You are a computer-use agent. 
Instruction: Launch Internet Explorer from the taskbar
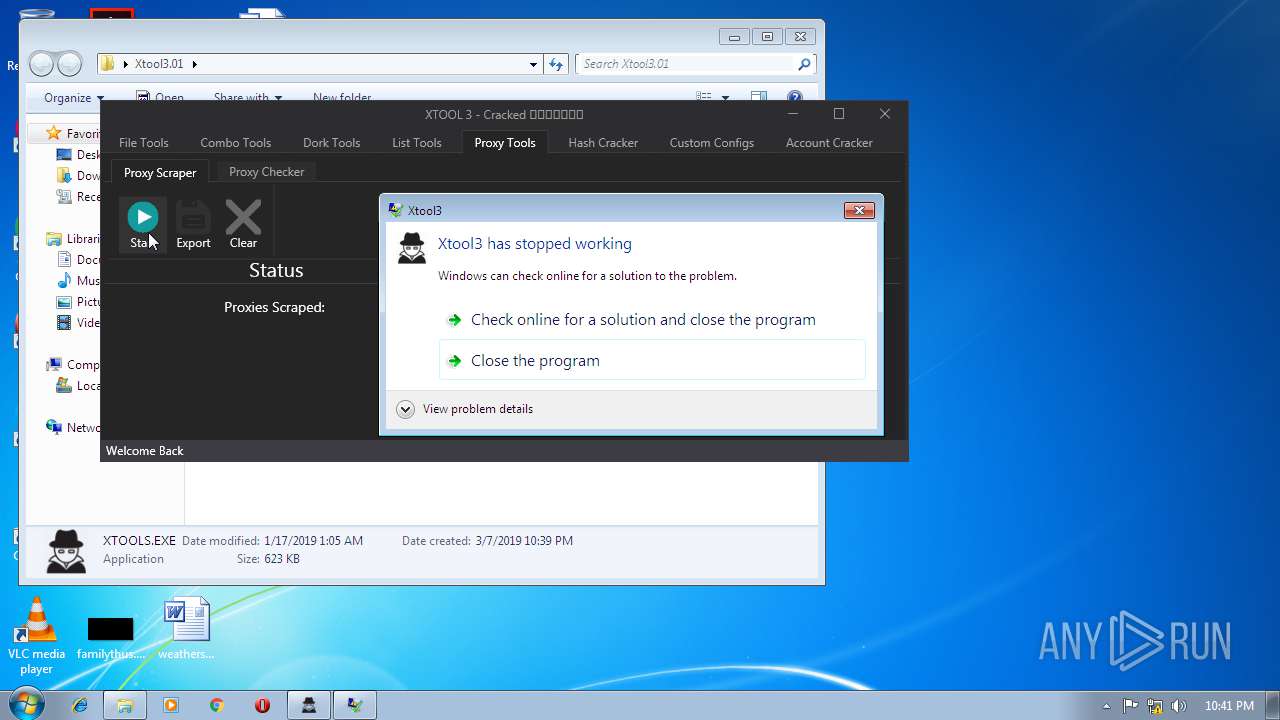81,705
